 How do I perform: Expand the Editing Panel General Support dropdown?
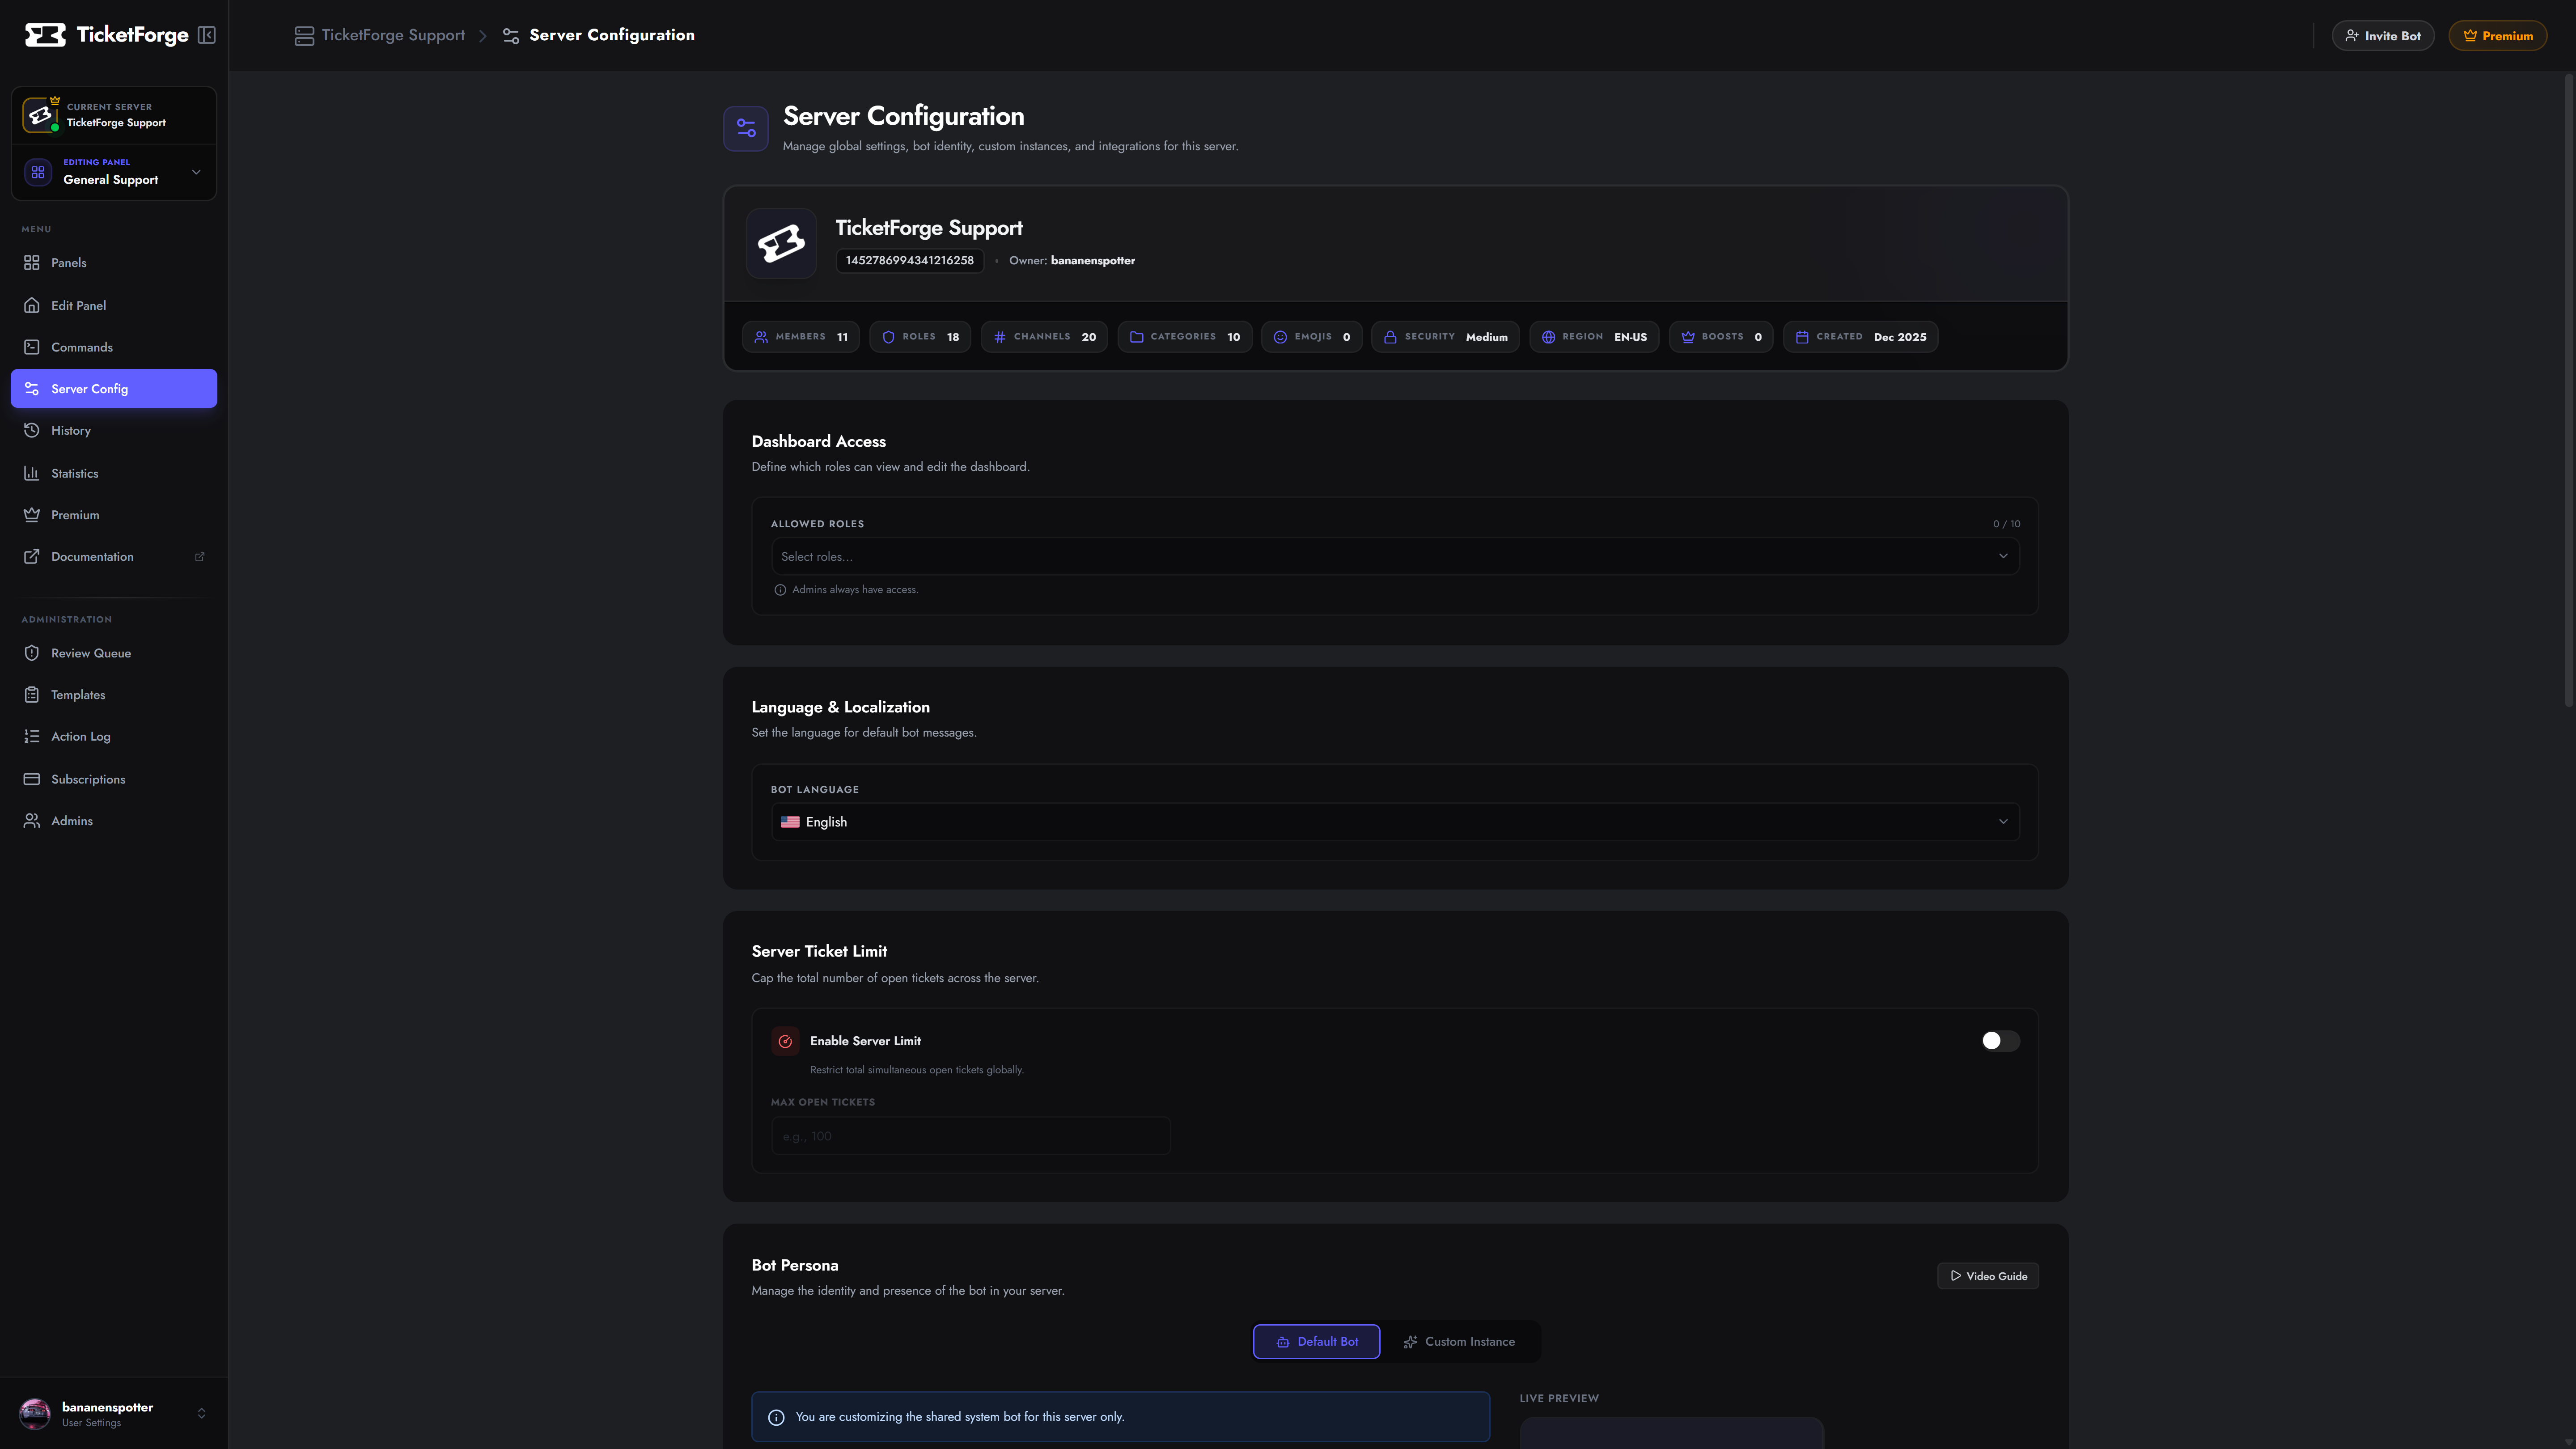pos(114,172)
